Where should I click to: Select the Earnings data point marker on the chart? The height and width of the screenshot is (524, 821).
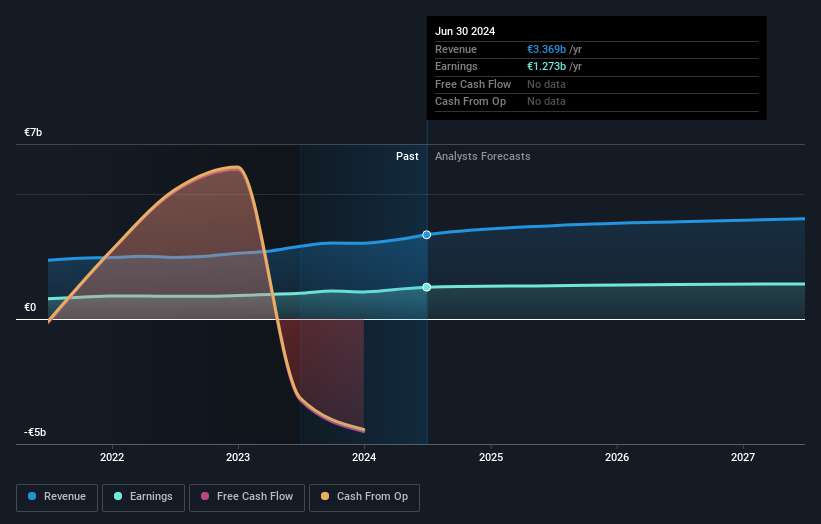427,287
